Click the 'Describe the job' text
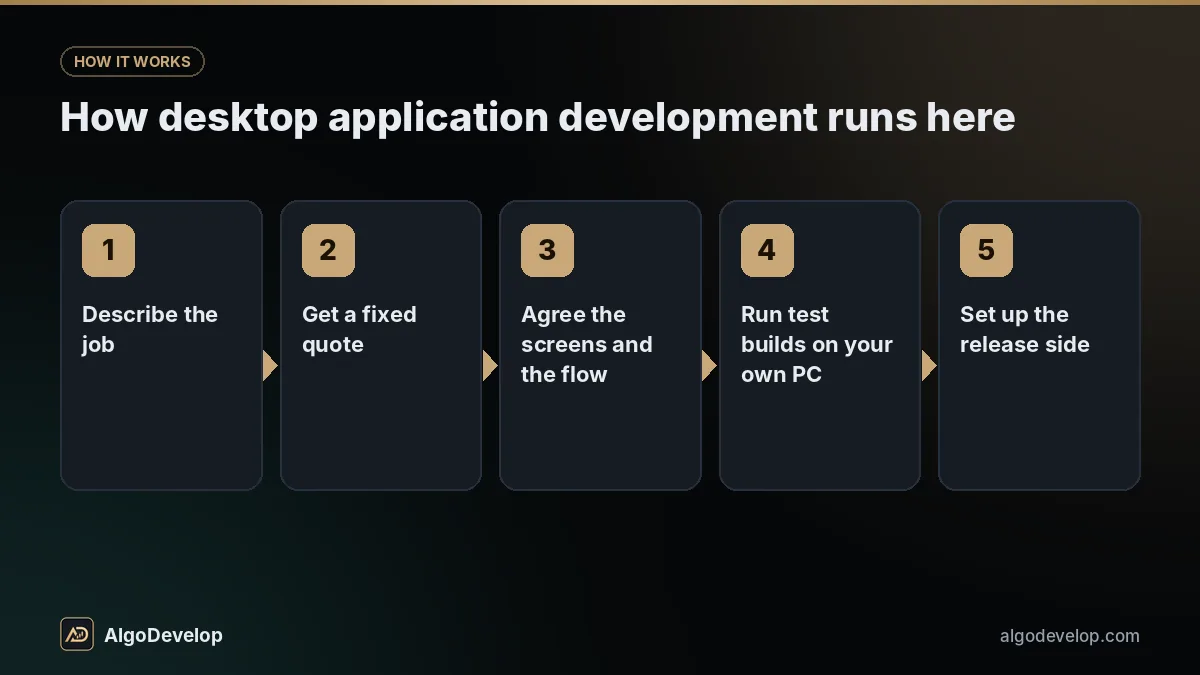 point(150,329)
